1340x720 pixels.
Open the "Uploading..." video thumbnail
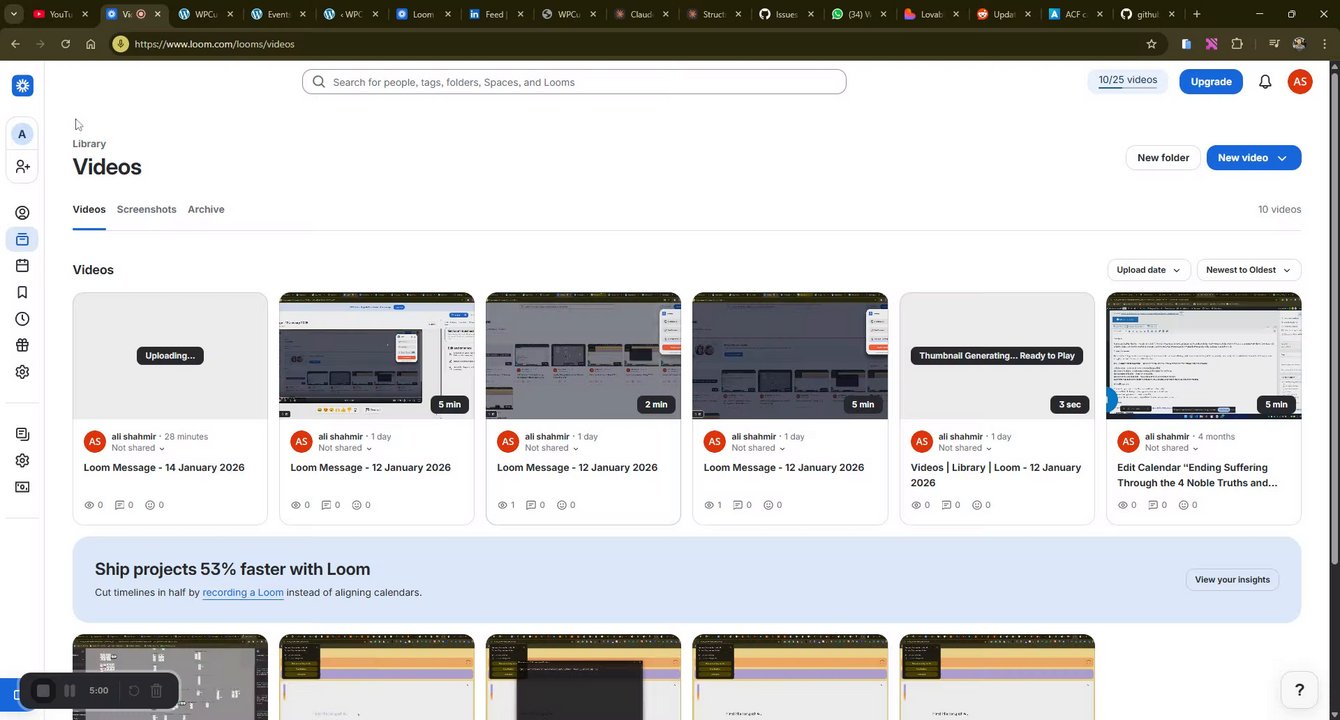tap(170, 355)
